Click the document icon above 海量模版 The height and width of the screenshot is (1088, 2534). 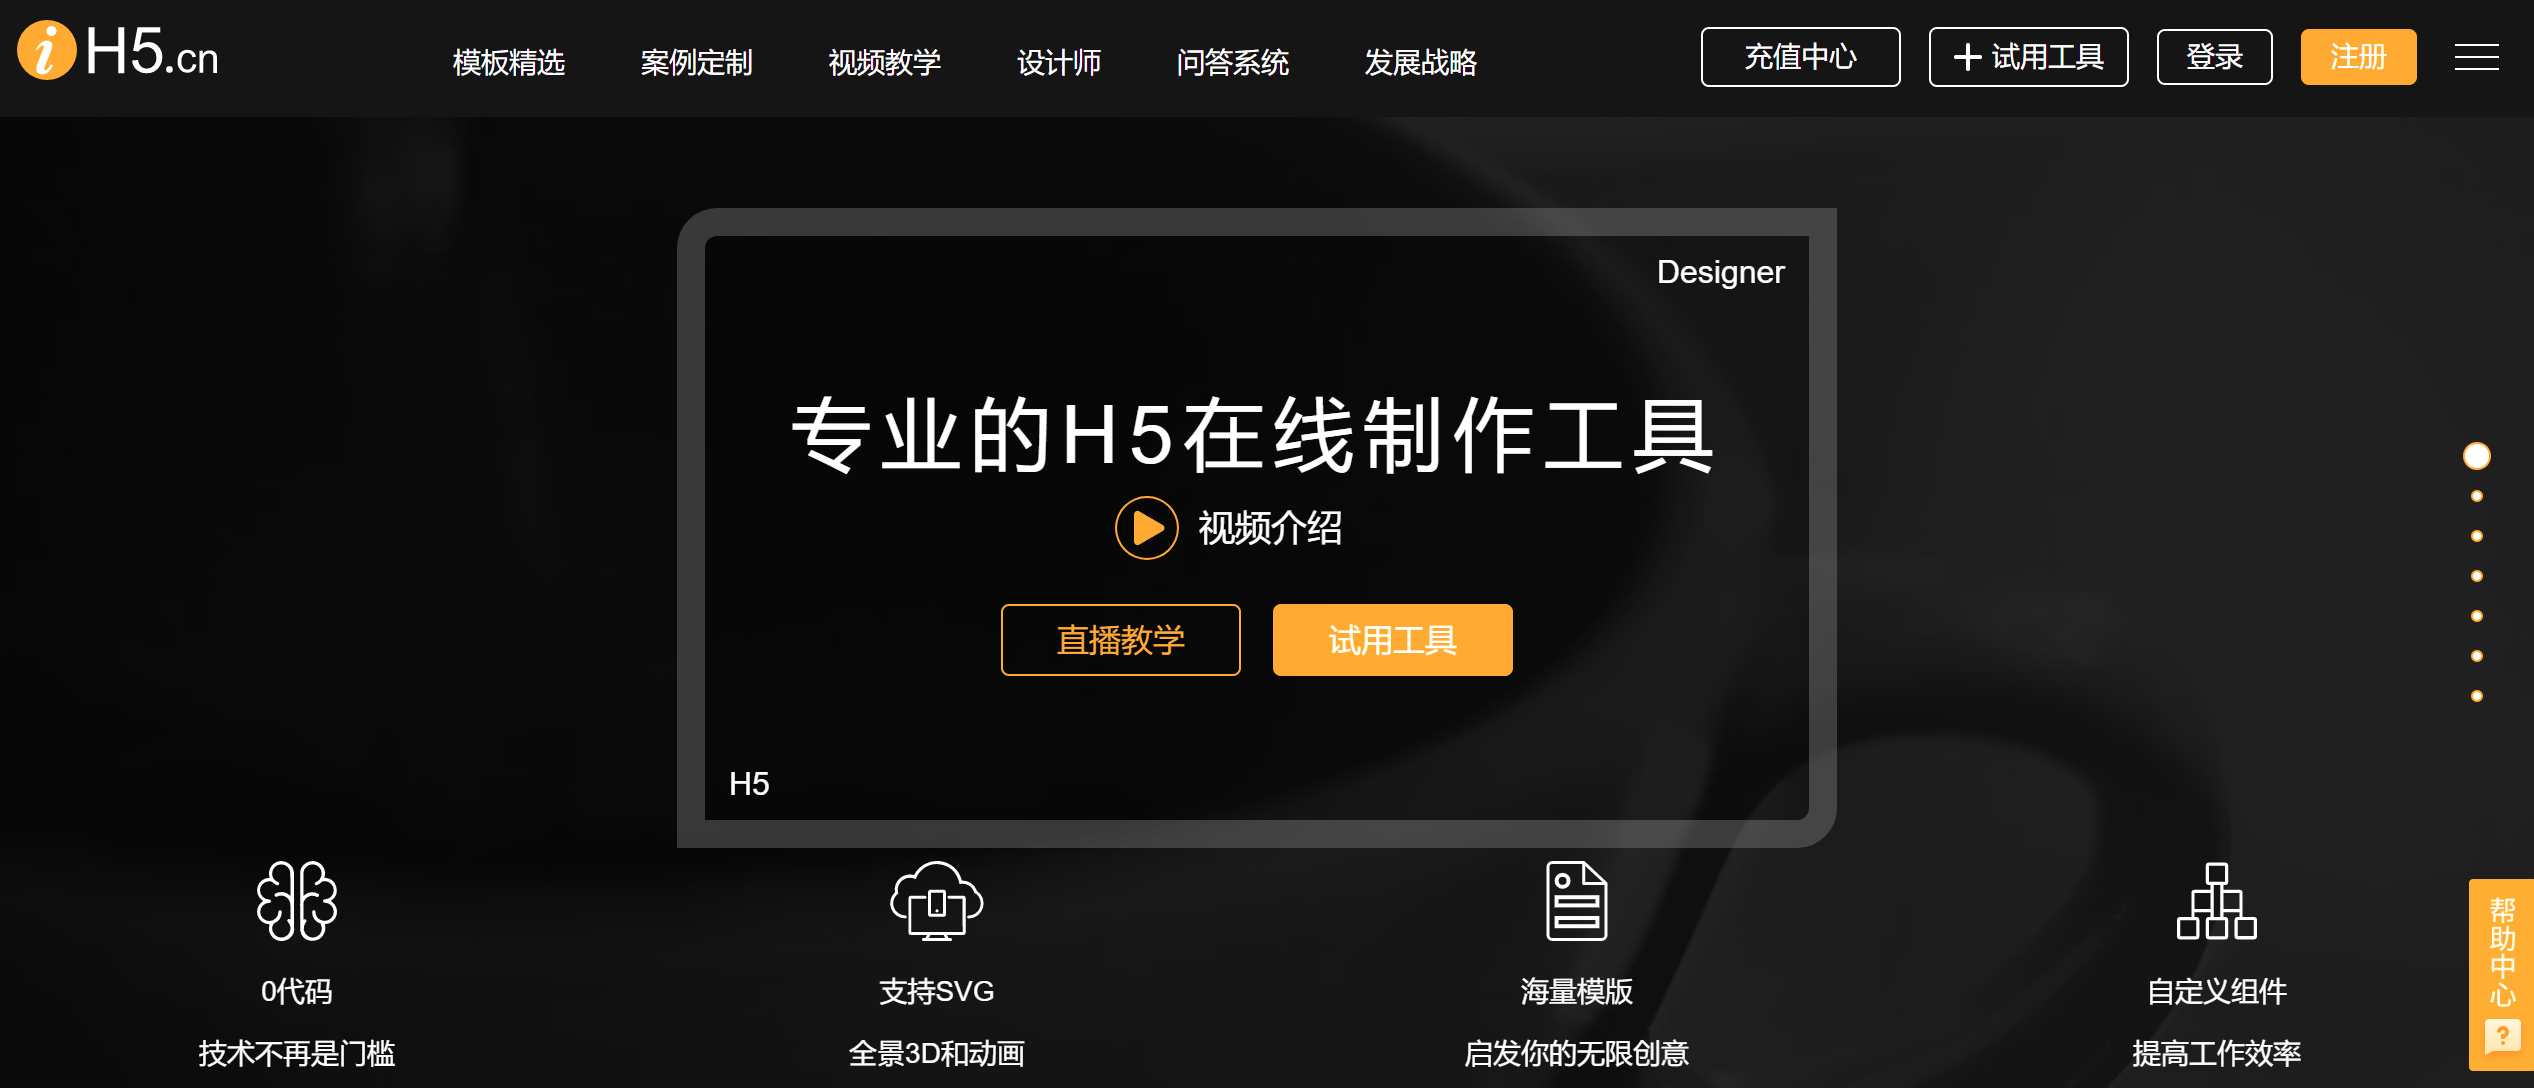tap(1576, 901)
